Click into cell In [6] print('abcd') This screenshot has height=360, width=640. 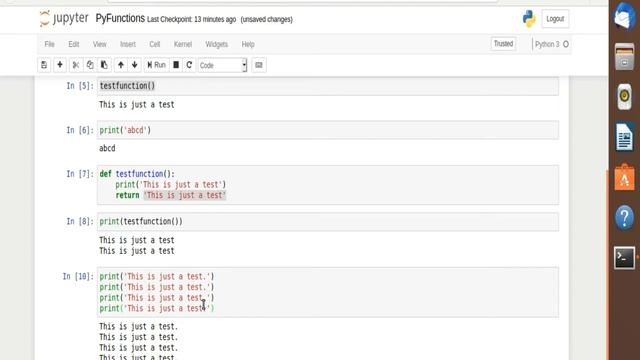coord(328,130)
